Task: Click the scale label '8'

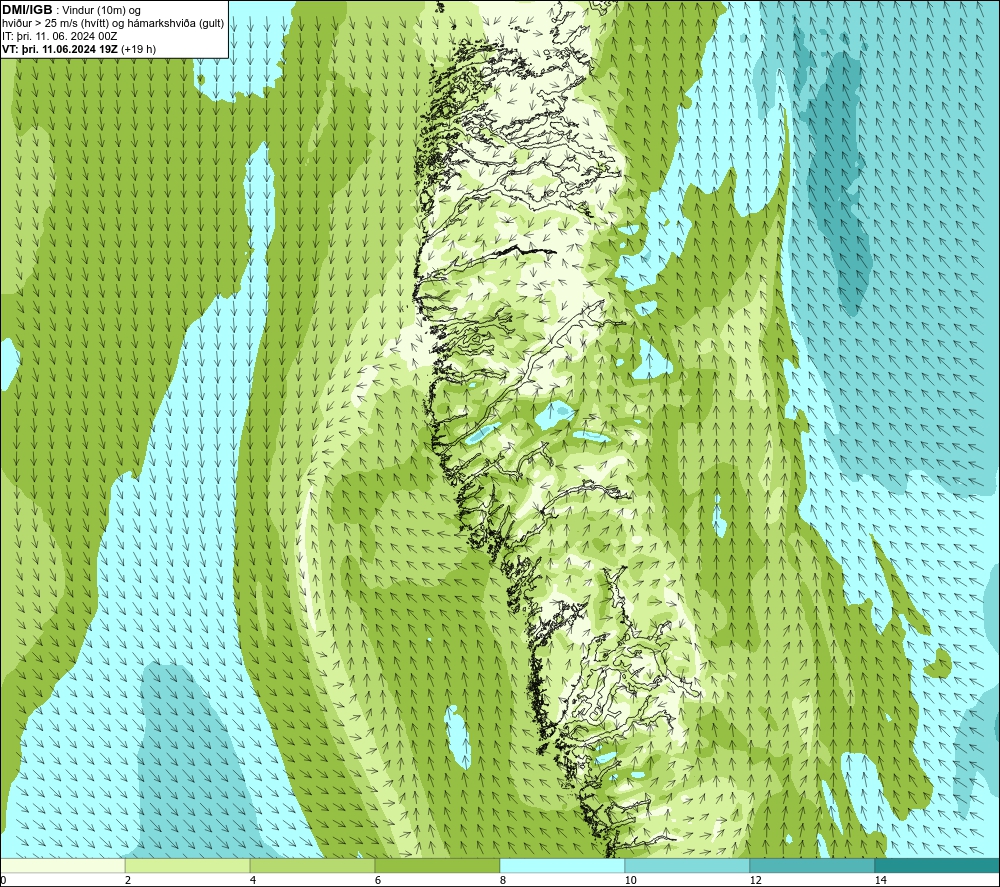Action: point(503,880)
